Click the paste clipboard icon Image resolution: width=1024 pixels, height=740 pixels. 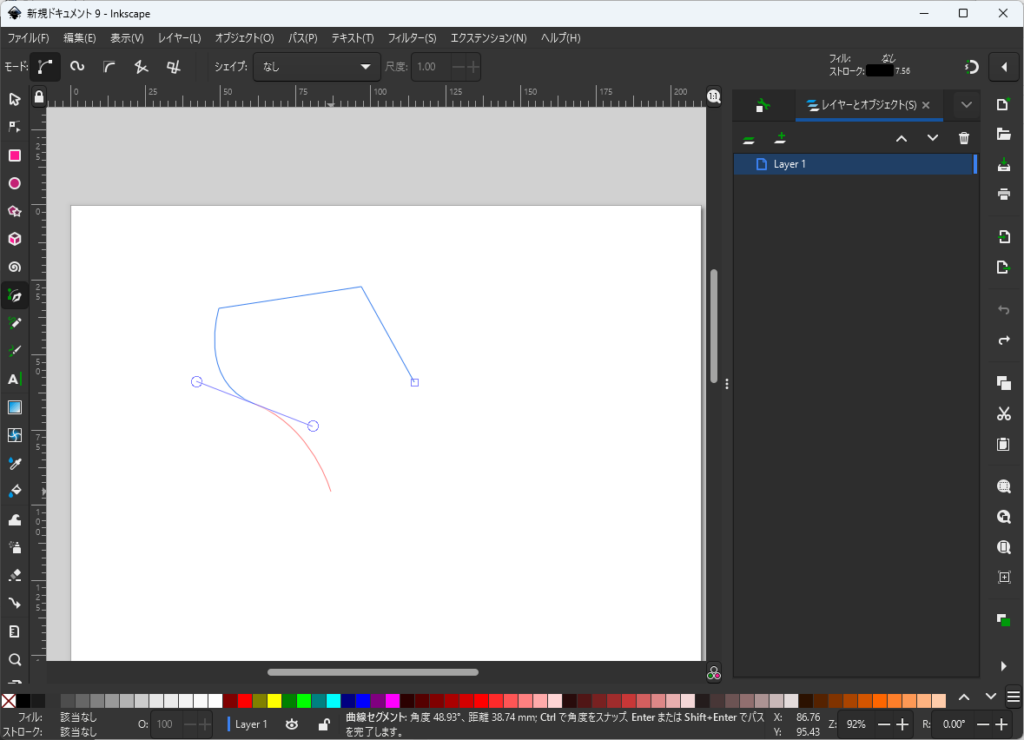[x=1004, y=445]
